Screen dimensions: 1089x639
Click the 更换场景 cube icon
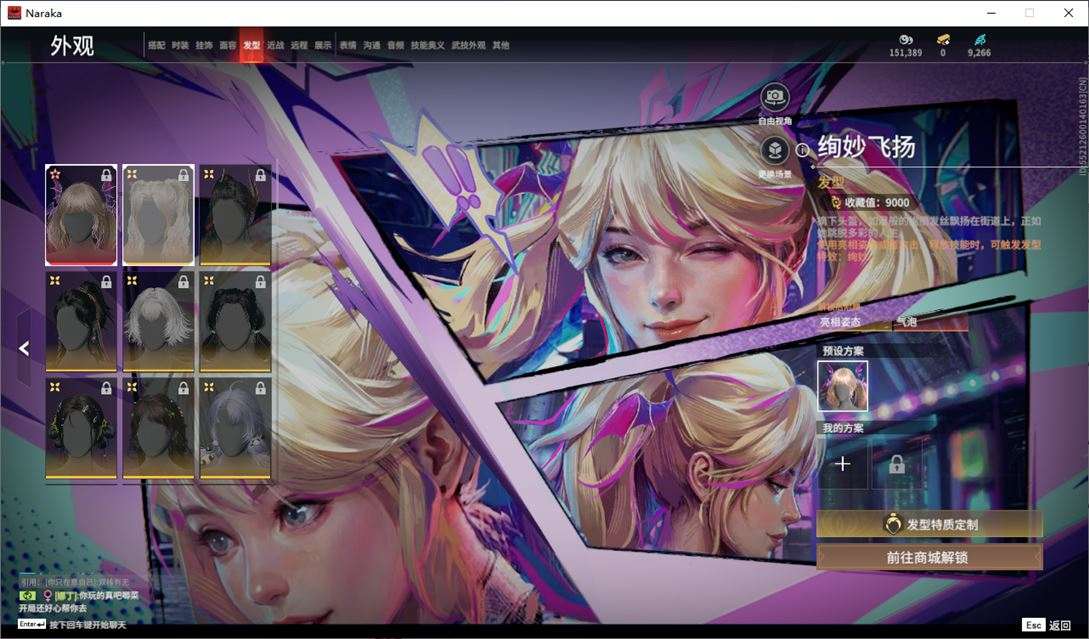point(774,149)
